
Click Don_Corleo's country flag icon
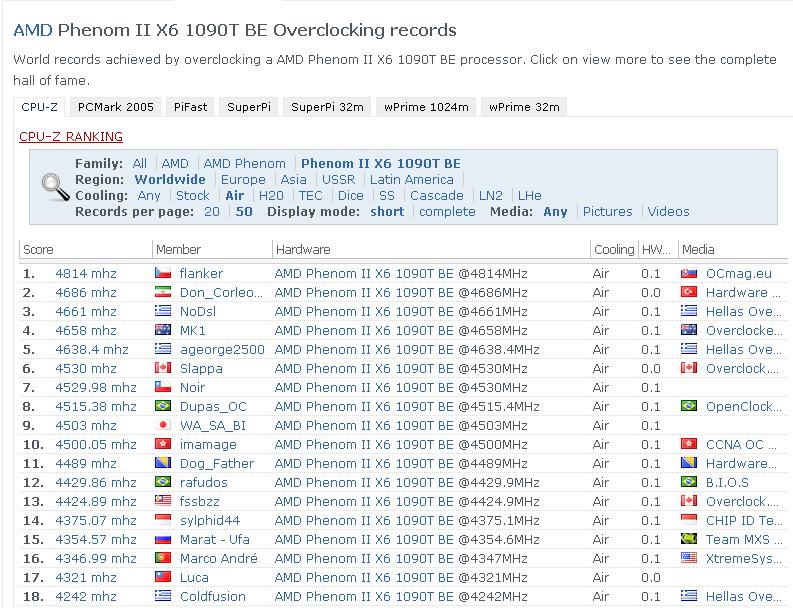(163, 292)
